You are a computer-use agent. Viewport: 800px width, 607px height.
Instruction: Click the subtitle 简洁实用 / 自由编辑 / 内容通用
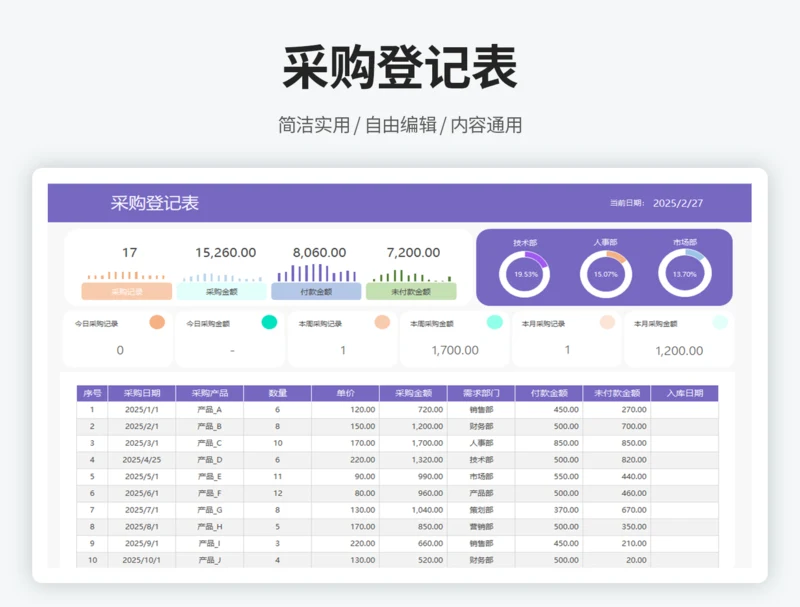tap(400, 125)
